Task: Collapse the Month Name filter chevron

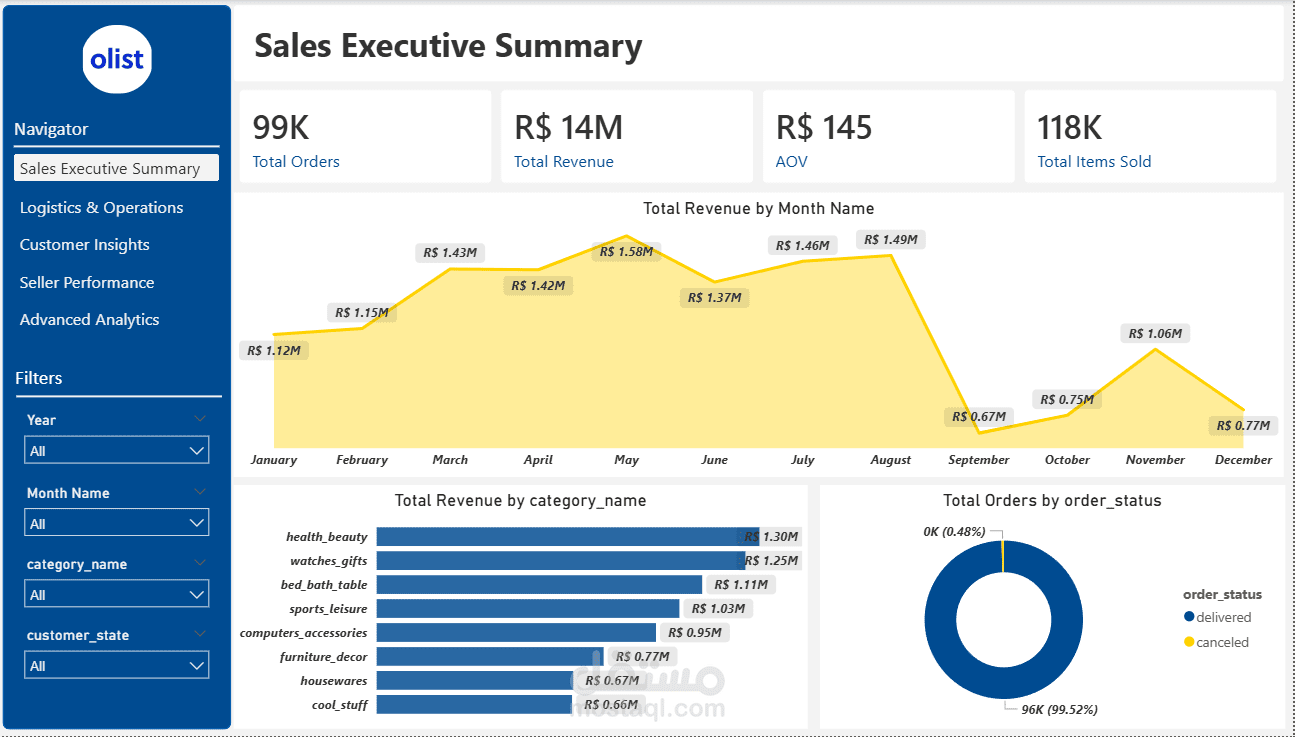Action: pyautogui.click(x=200, y=492)
